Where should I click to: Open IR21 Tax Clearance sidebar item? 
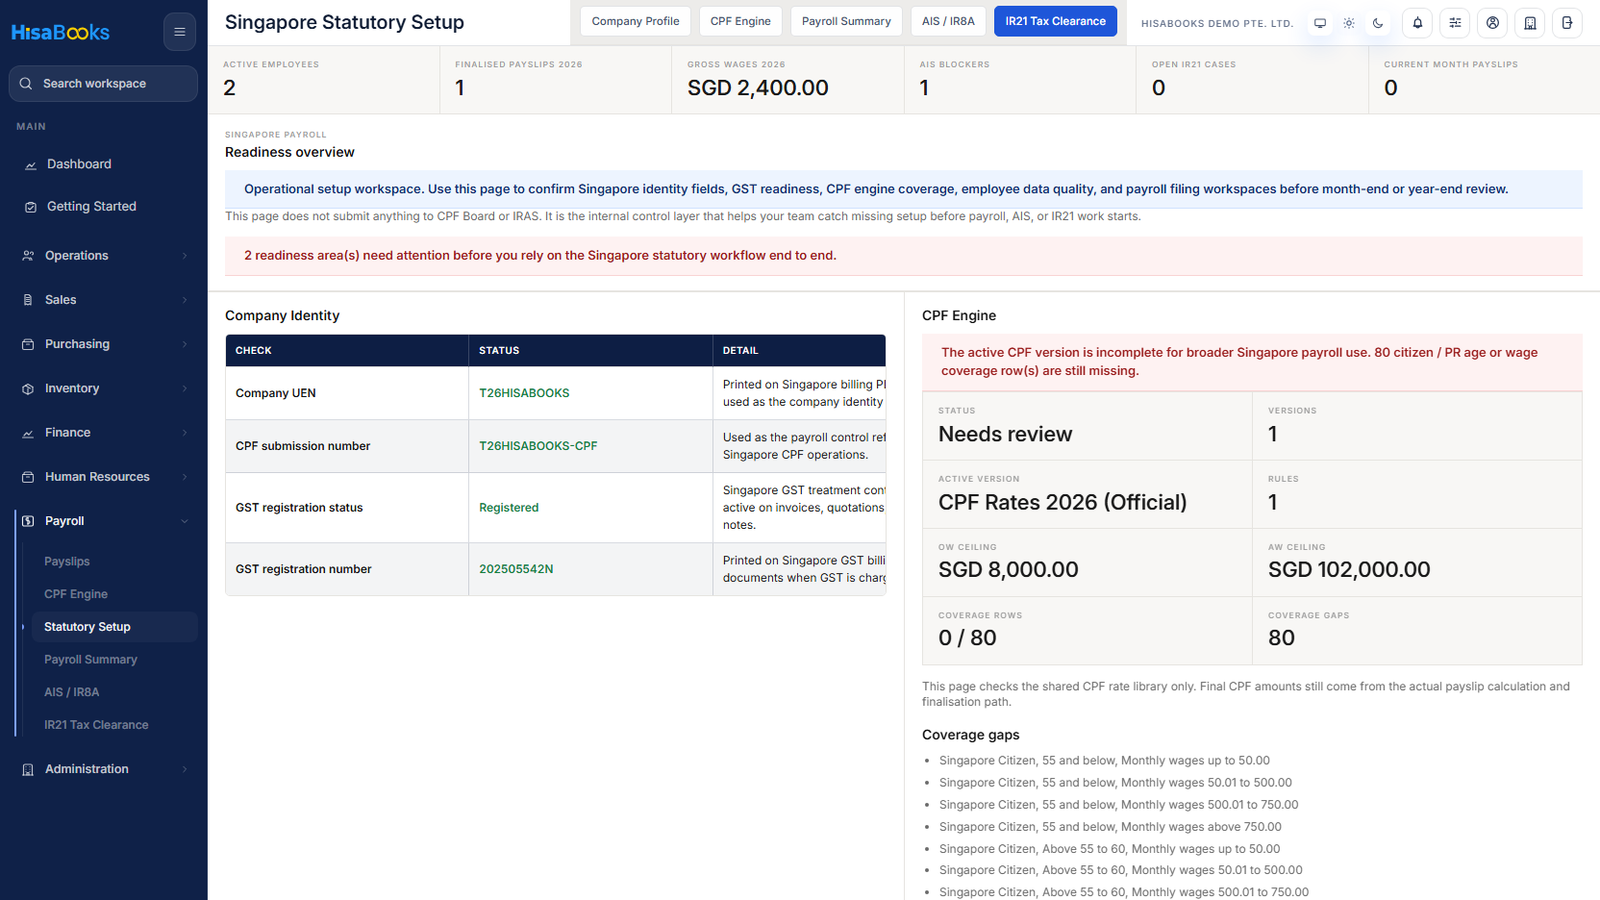96,725
